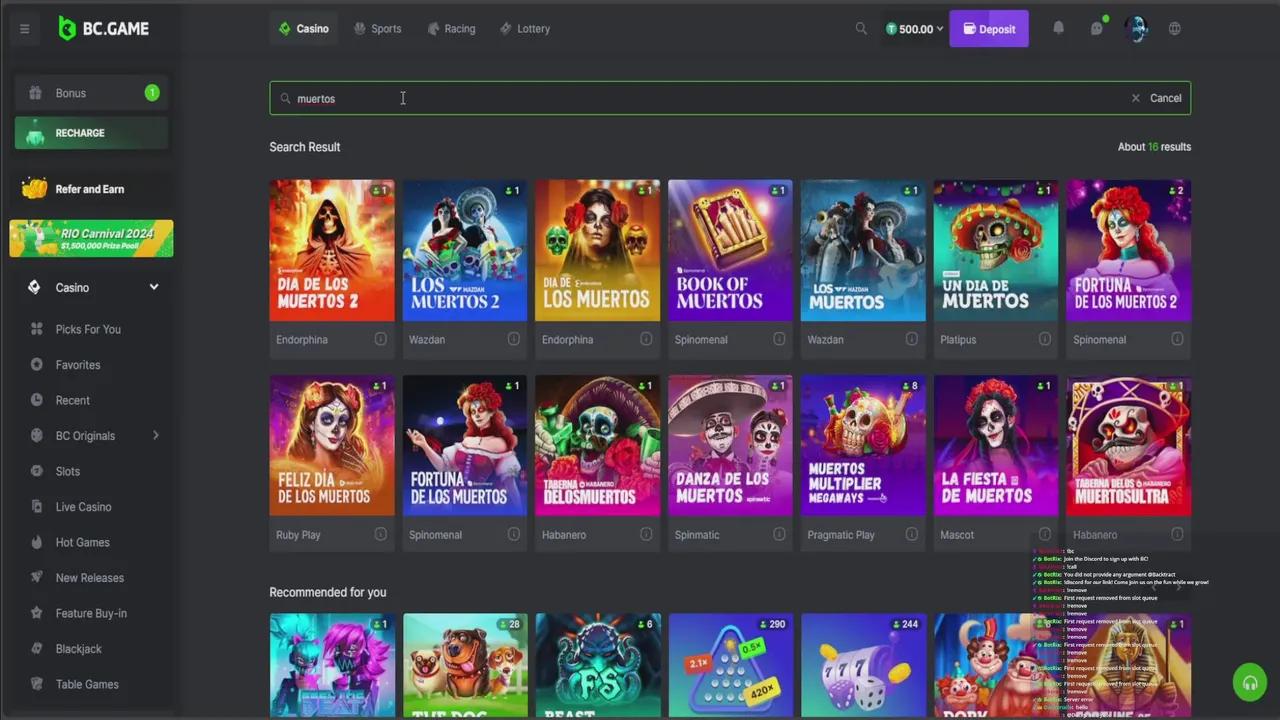Open Recent games in sidebar
Viewport: 1280px width, 720px height.
[73, 400]
